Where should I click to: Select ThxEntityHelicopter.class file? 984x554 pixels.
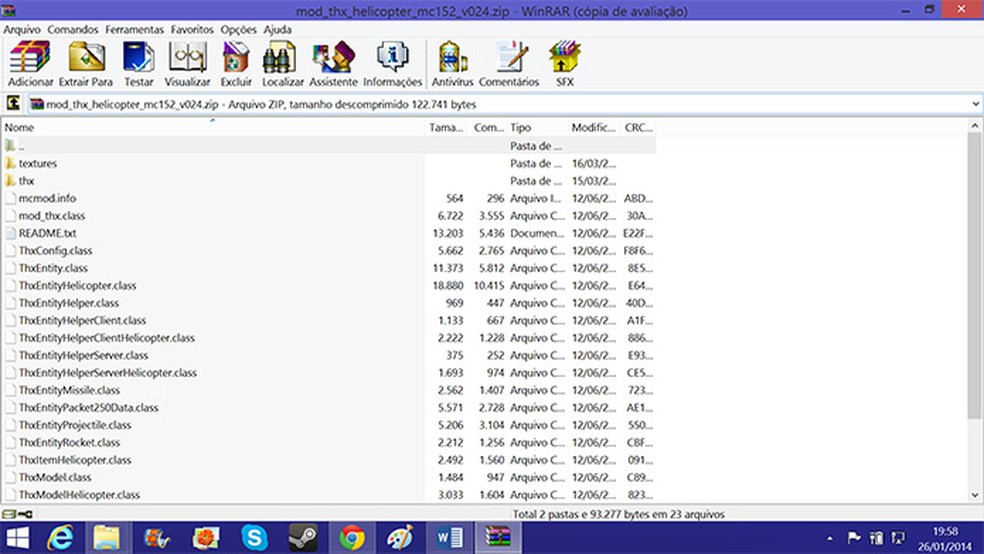(77, 285)
